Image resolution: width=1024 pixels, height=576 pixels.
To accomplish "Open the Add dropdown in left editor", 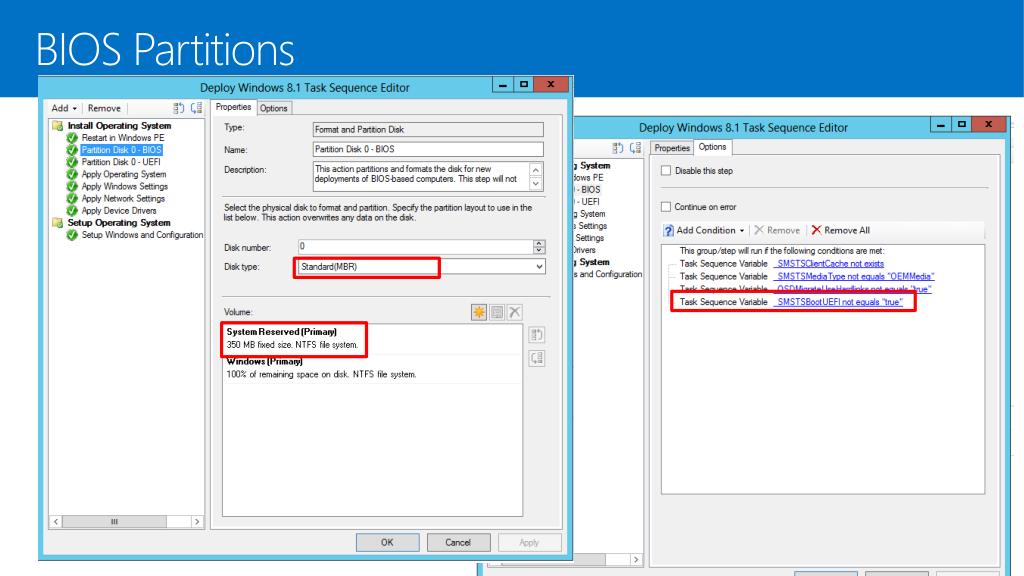I will tap(64, 108).
